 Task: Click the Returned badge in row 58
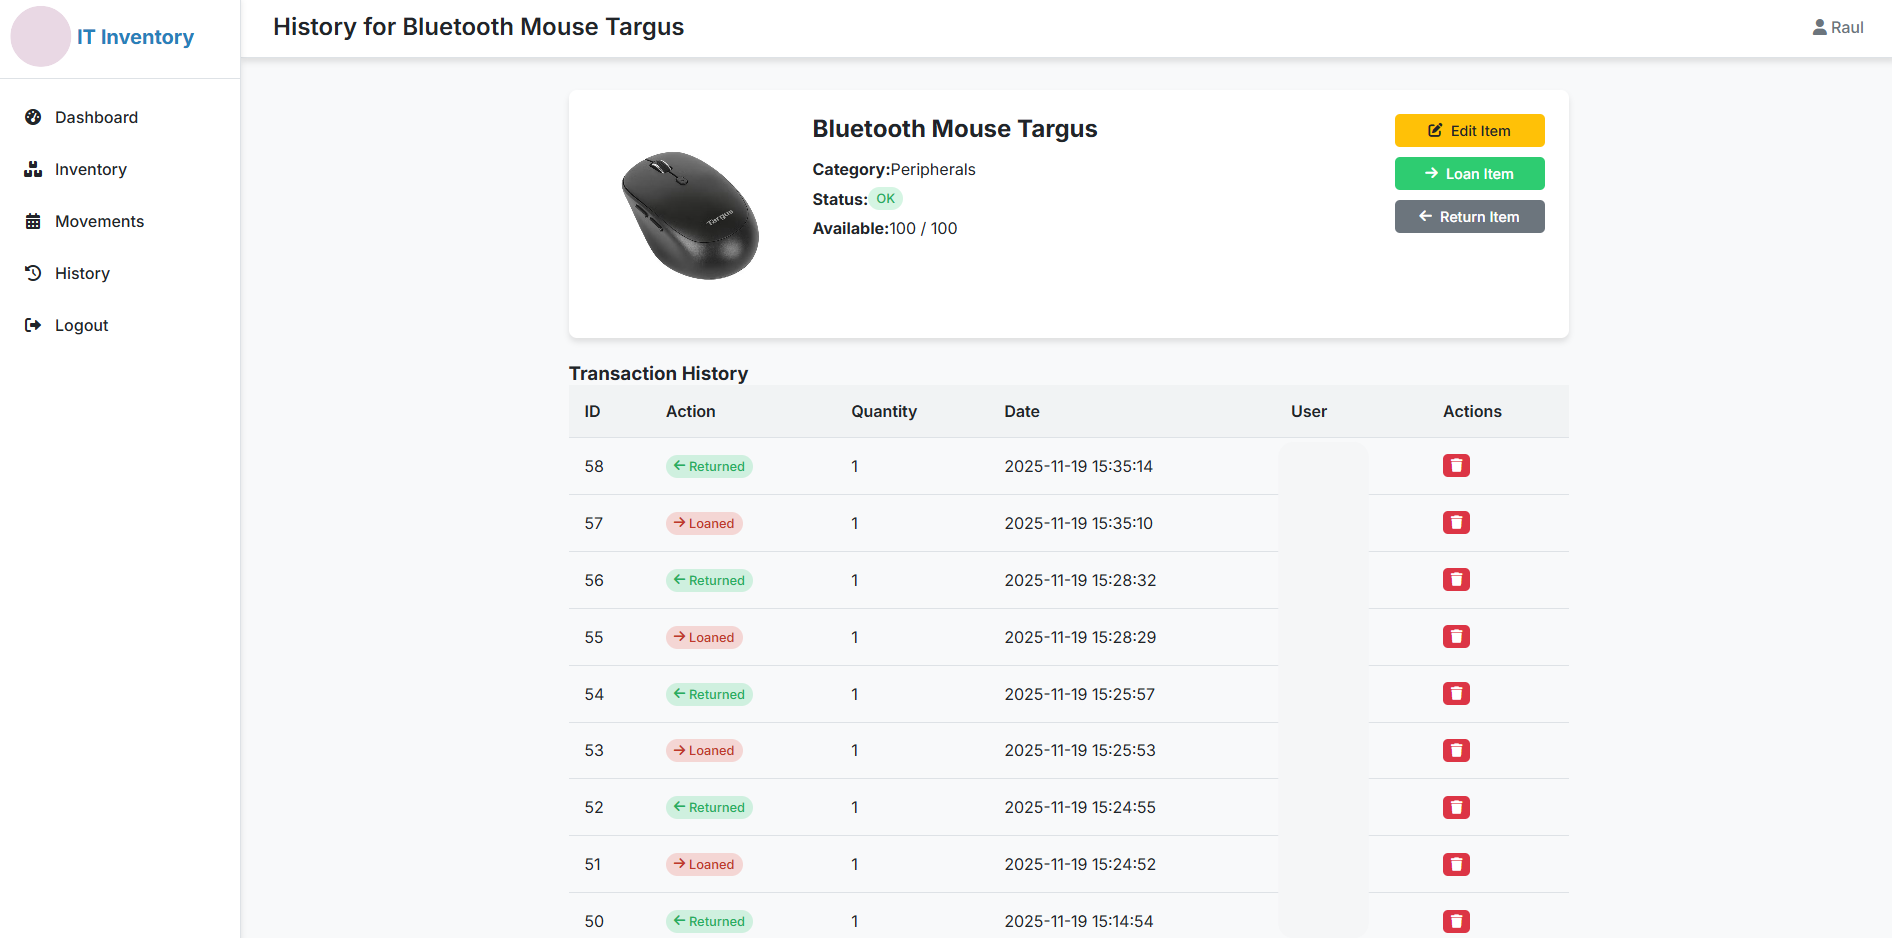point(709,466)
